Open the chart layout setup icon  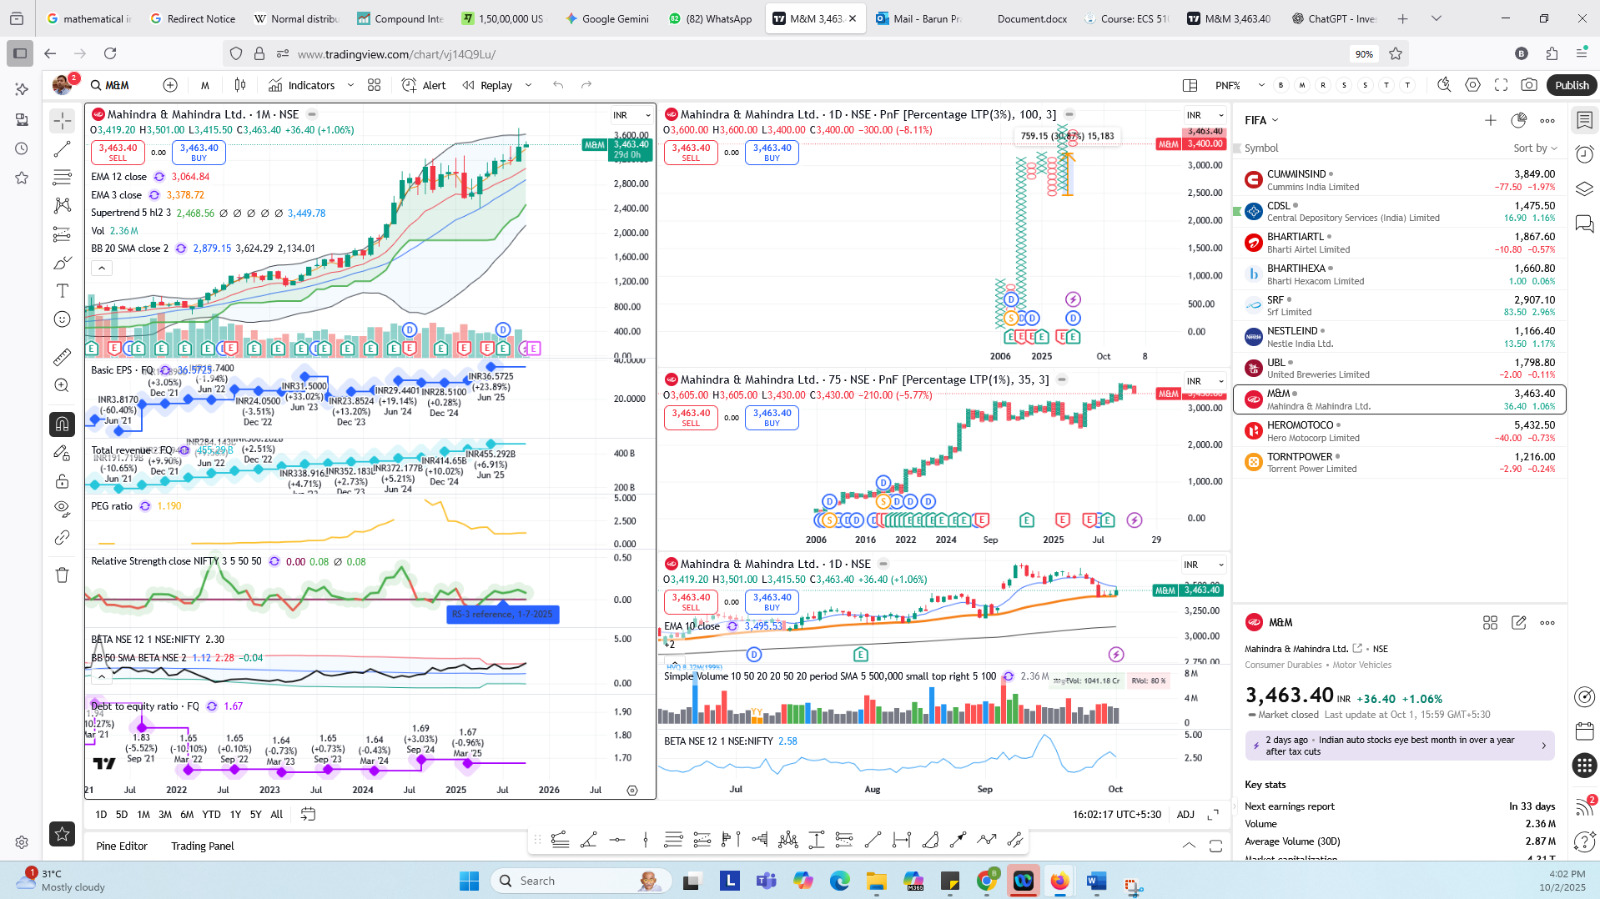pos(1190,85)
